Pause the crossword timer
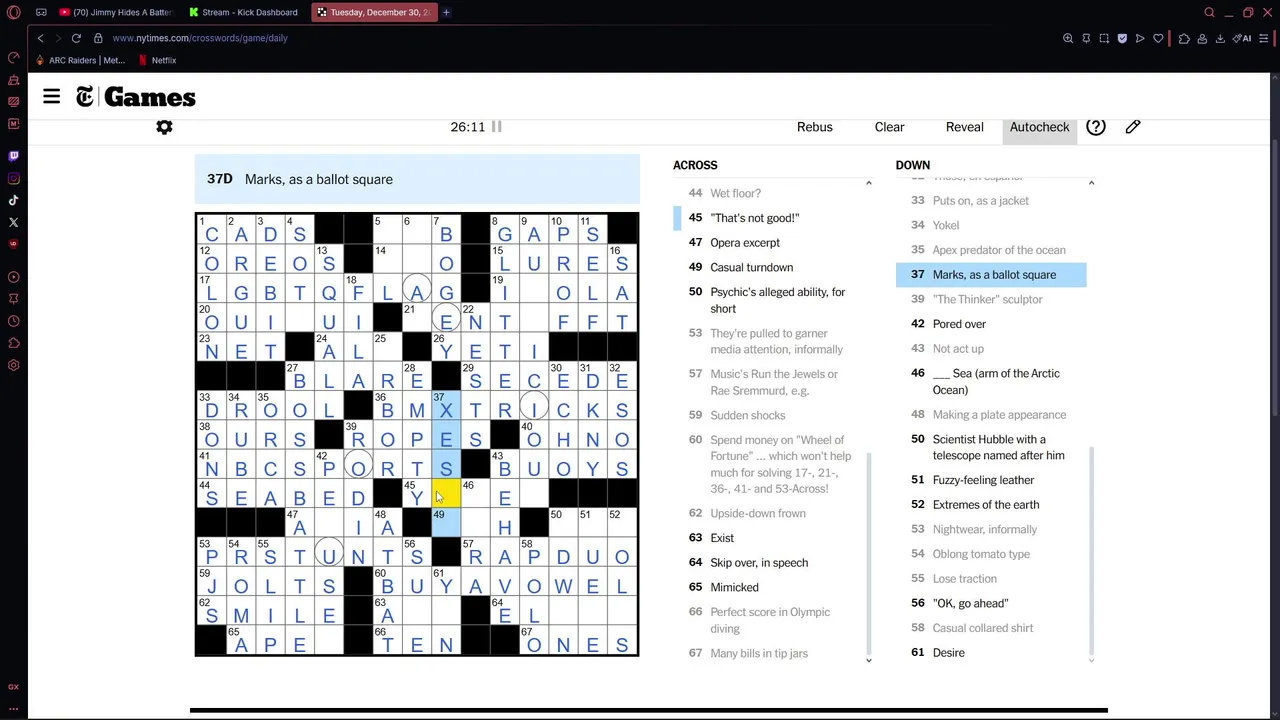1280x720 pixels. pyautogui.click(x=496, y=127)
